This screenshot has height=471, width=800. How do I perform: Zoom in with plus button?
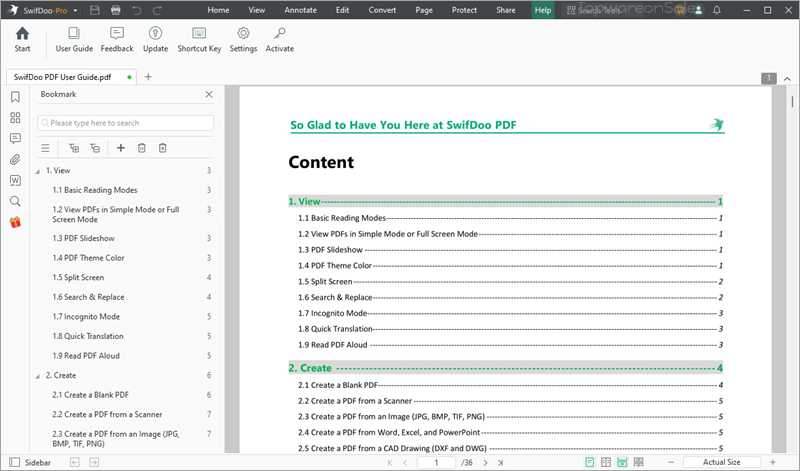coord(773,462)
